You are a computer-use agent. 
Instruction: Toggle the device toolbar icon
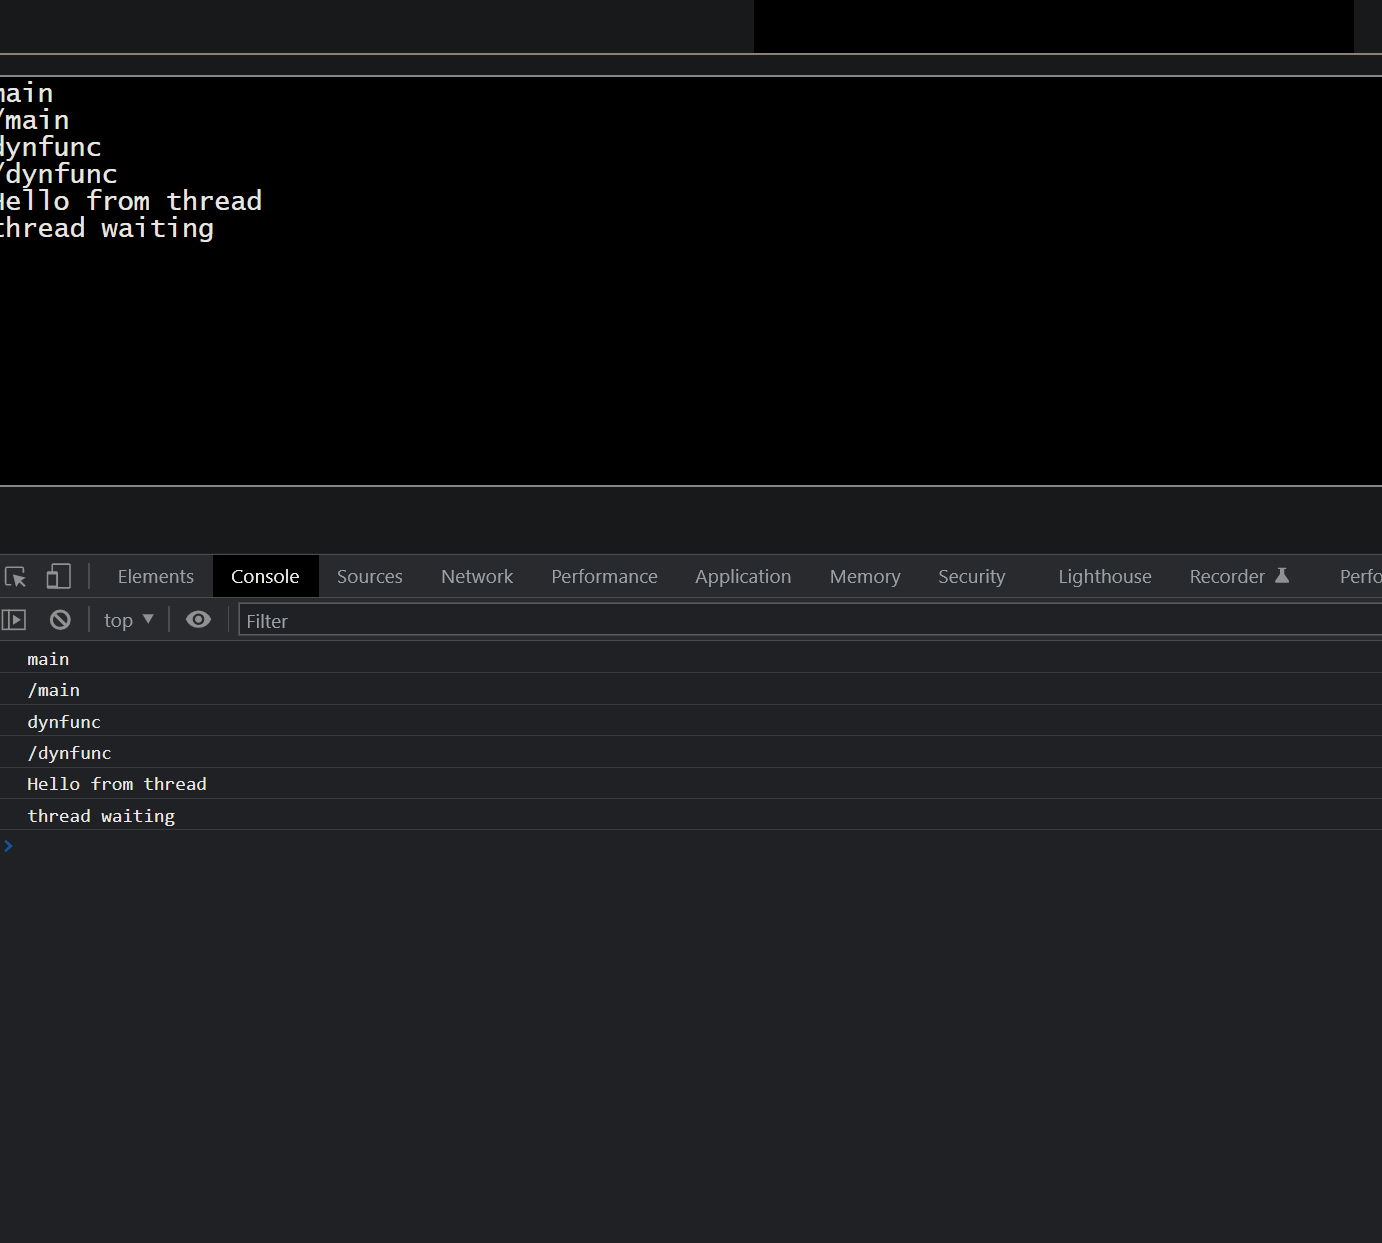(x=59, y=576)
